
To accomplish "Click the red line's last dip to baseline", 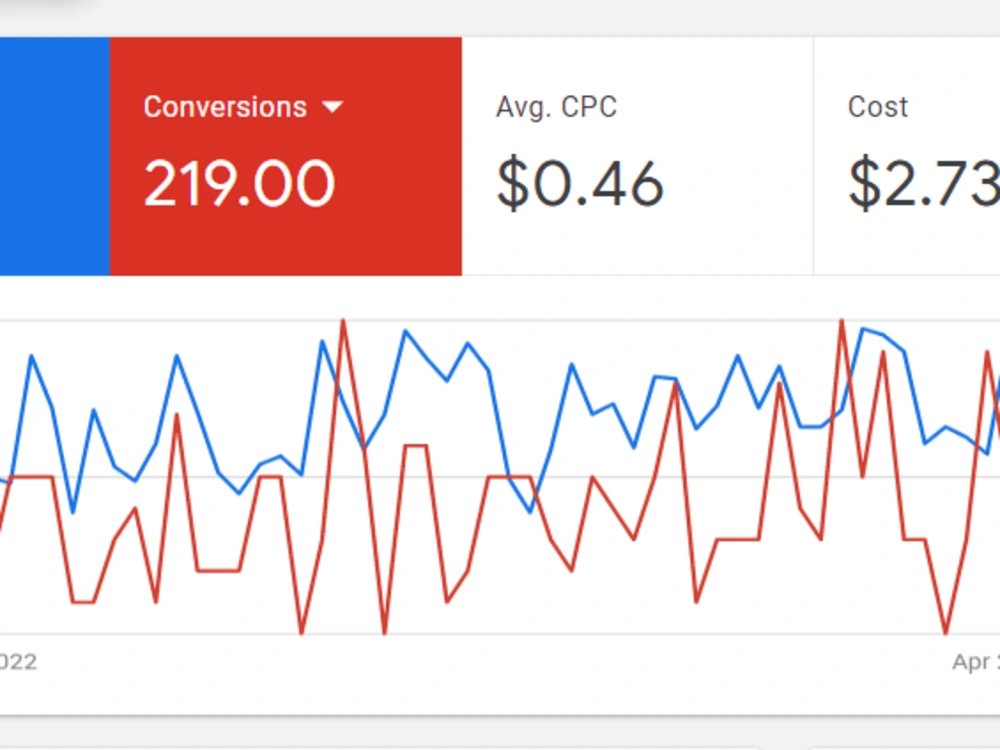I will click(x=945, y=632).
